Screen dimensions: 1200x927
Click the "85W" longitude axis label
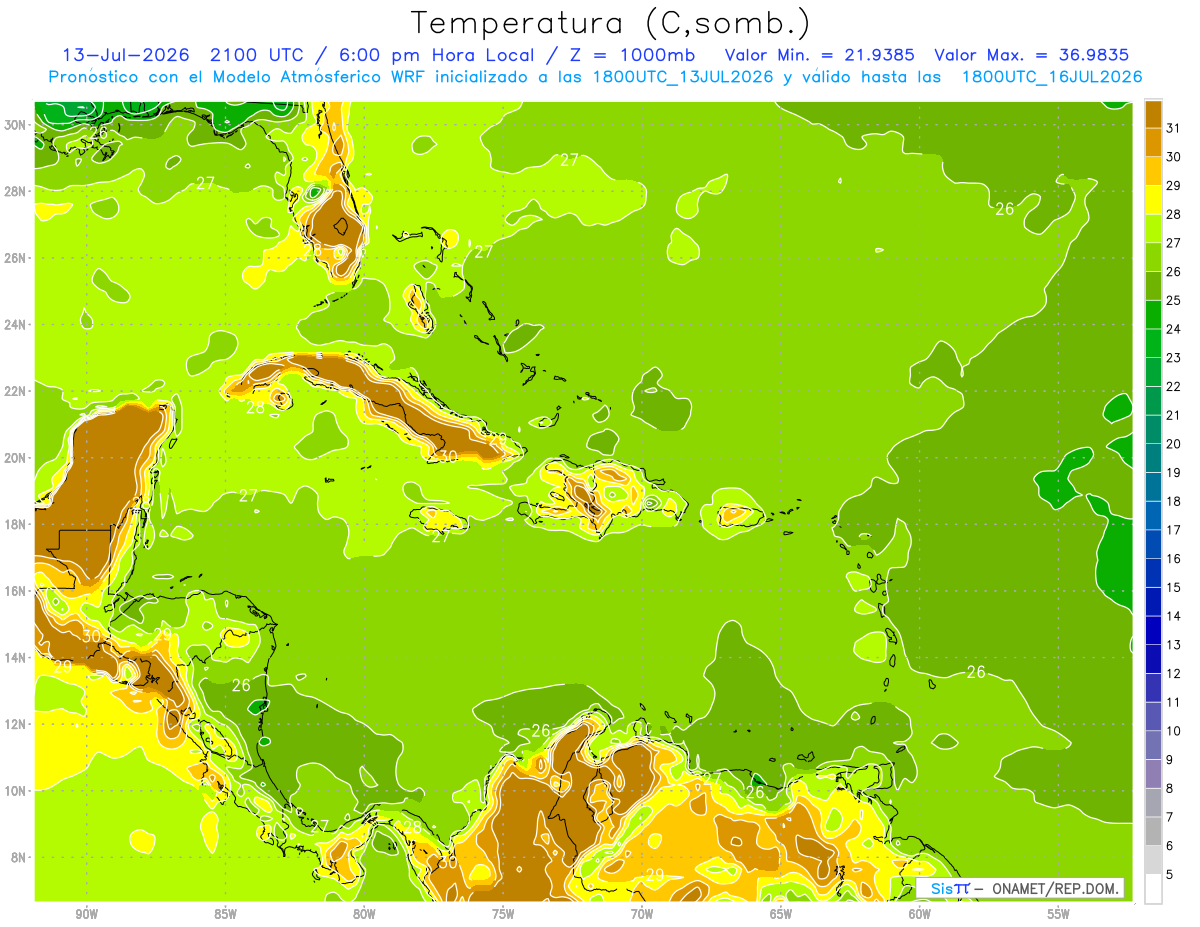(x=226, y=914)
